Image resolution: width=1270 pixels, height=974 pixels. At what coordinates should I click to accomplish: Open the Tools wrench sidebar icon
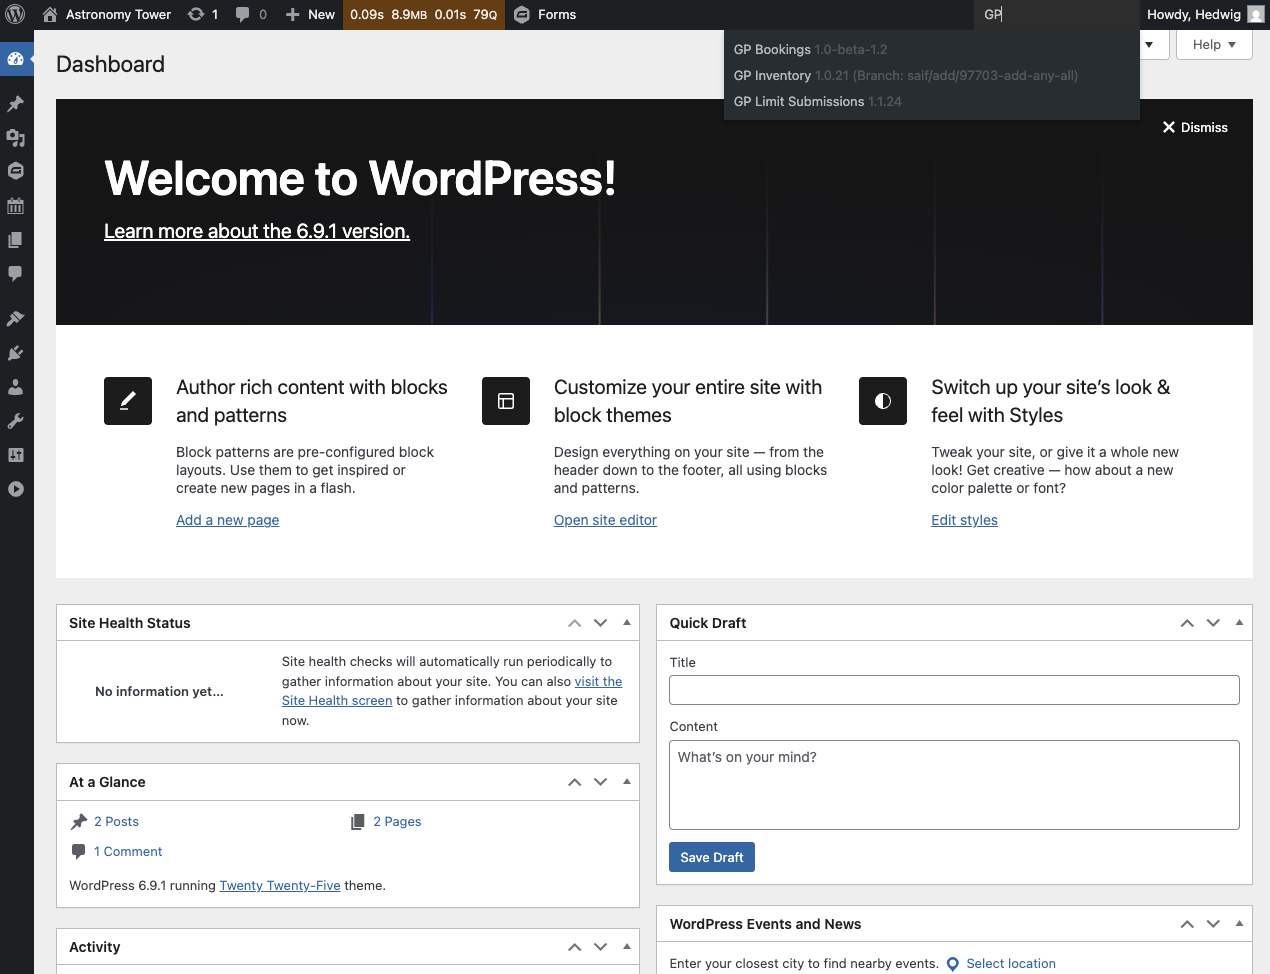(x=15, y=421)
